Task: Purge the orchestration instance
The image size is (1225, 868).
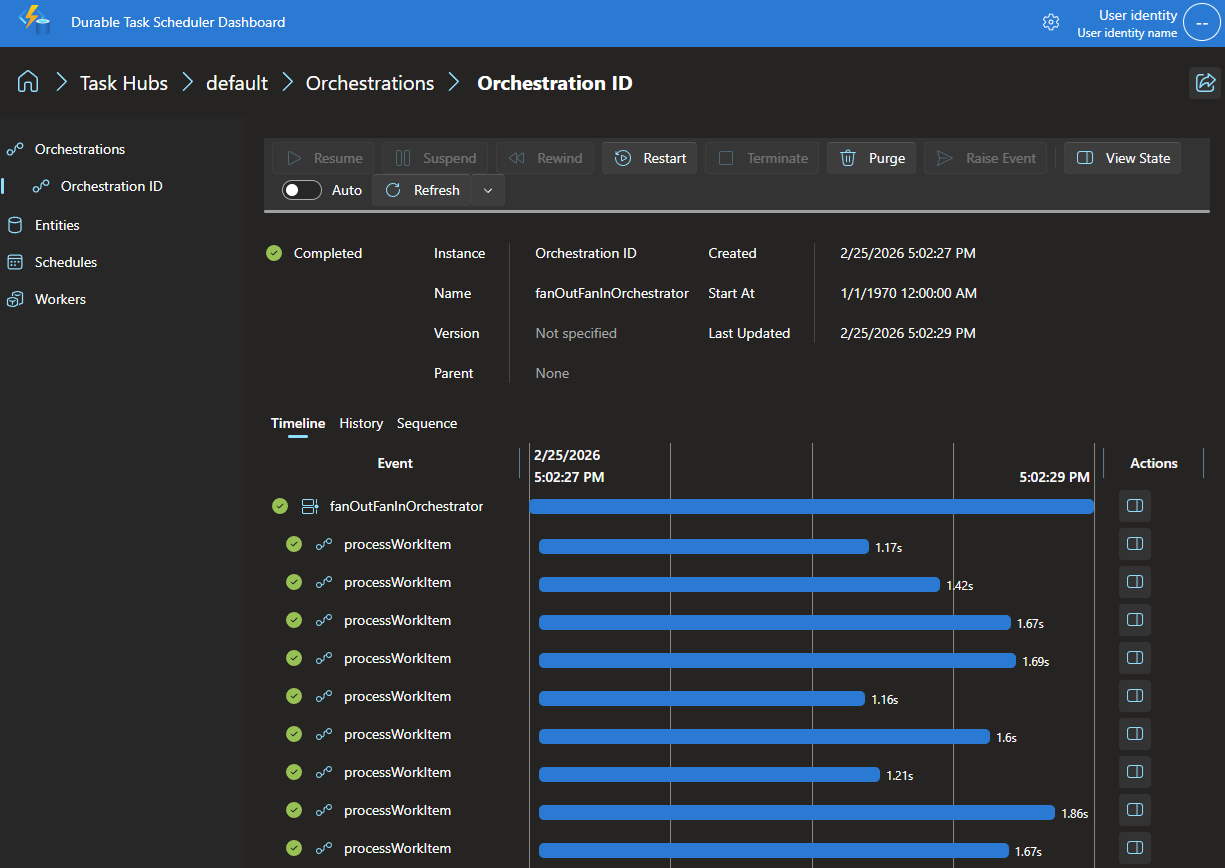Action: [x=871, y=157]
